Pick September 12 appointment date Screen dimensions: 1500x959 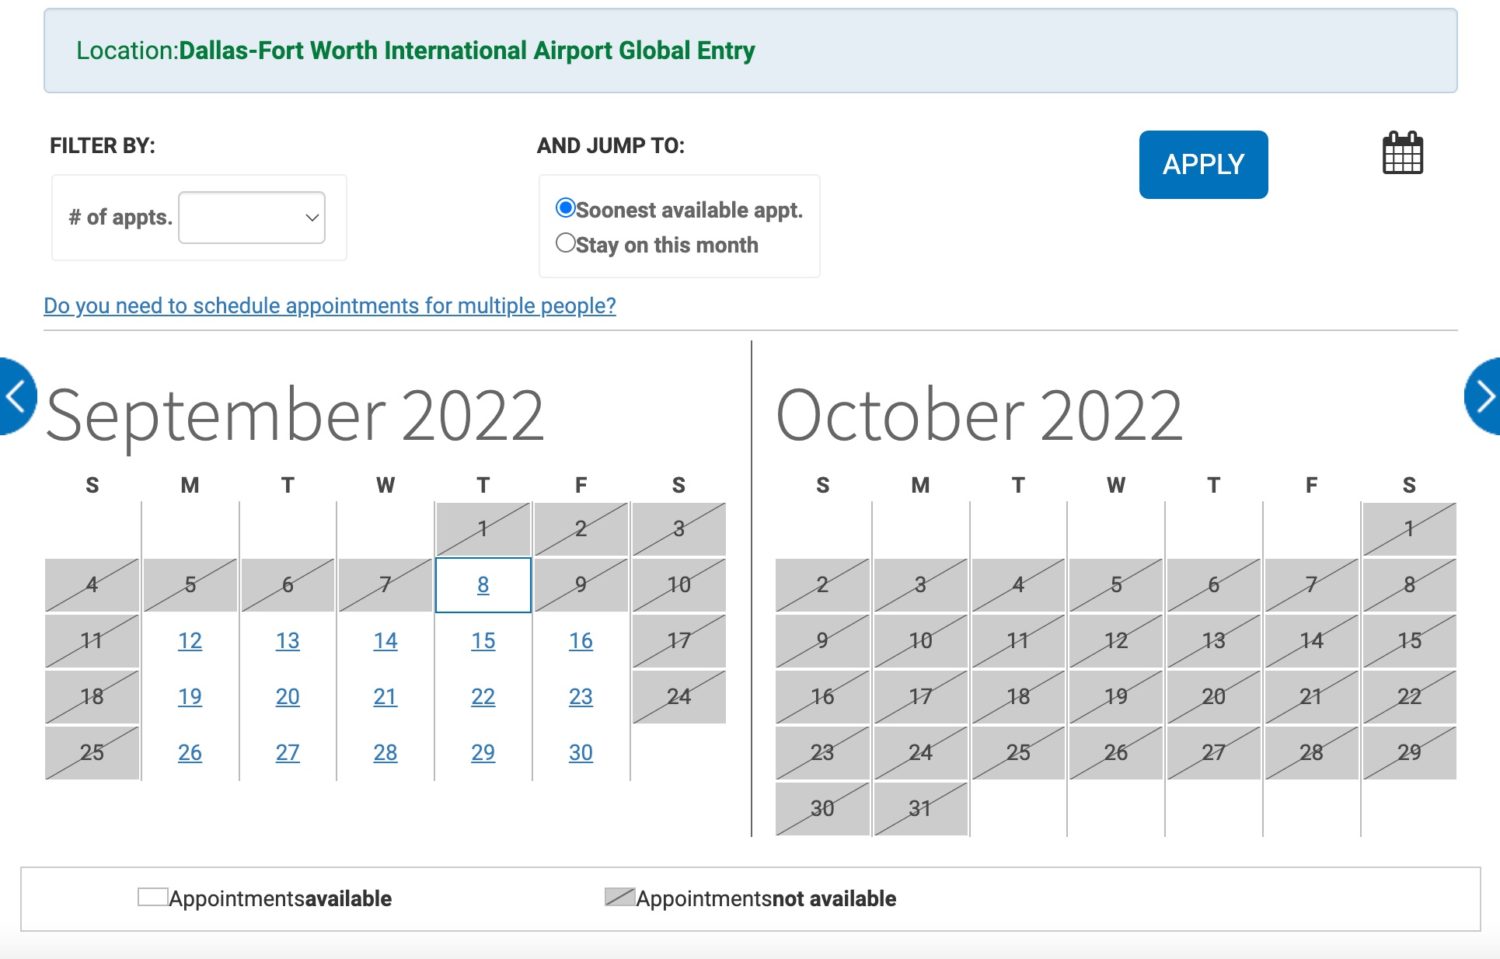click(x=190, y=641)
